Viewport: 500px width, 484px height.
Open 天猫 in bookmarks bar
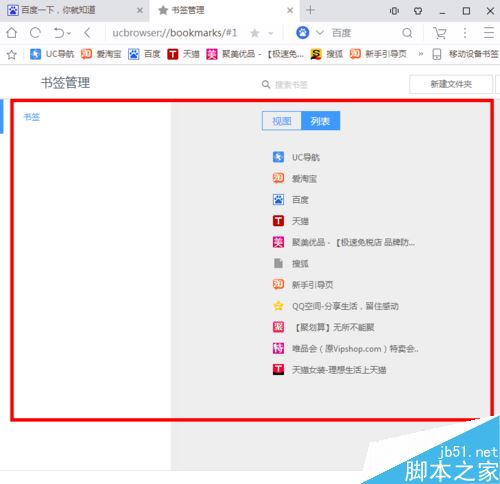183,54
